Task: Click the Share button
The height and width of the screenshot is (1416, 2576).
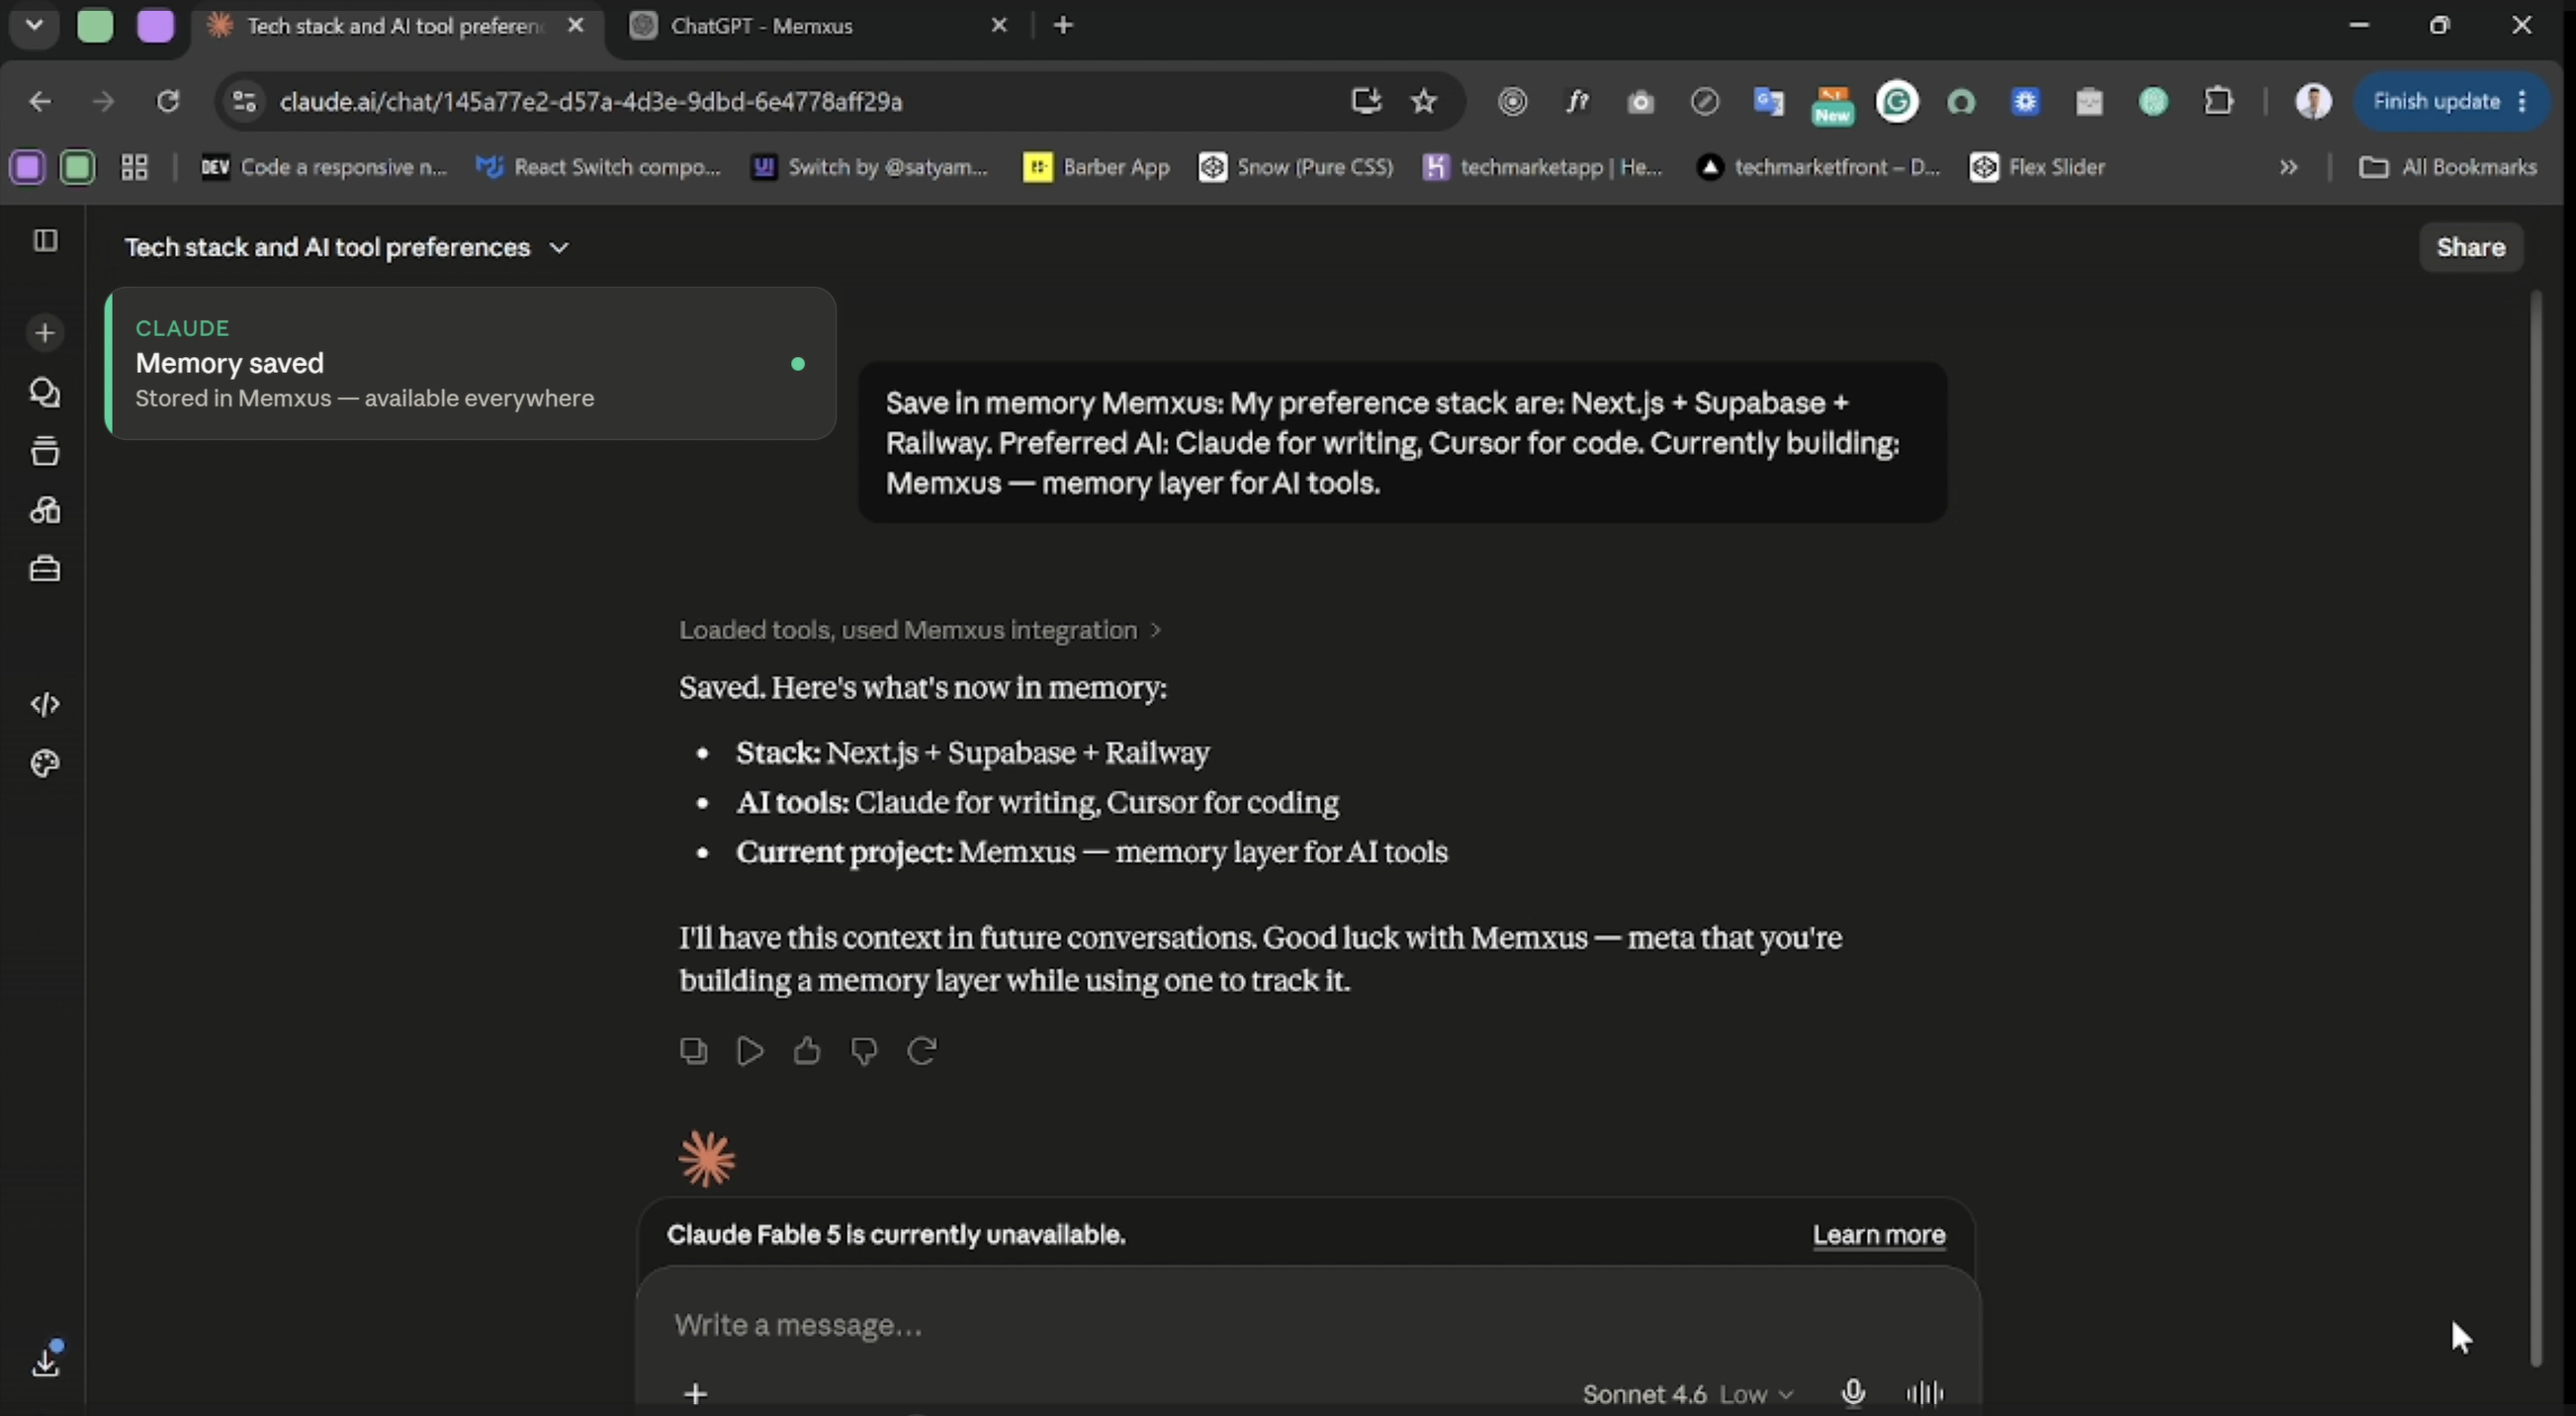Action: coord(2470,247)
